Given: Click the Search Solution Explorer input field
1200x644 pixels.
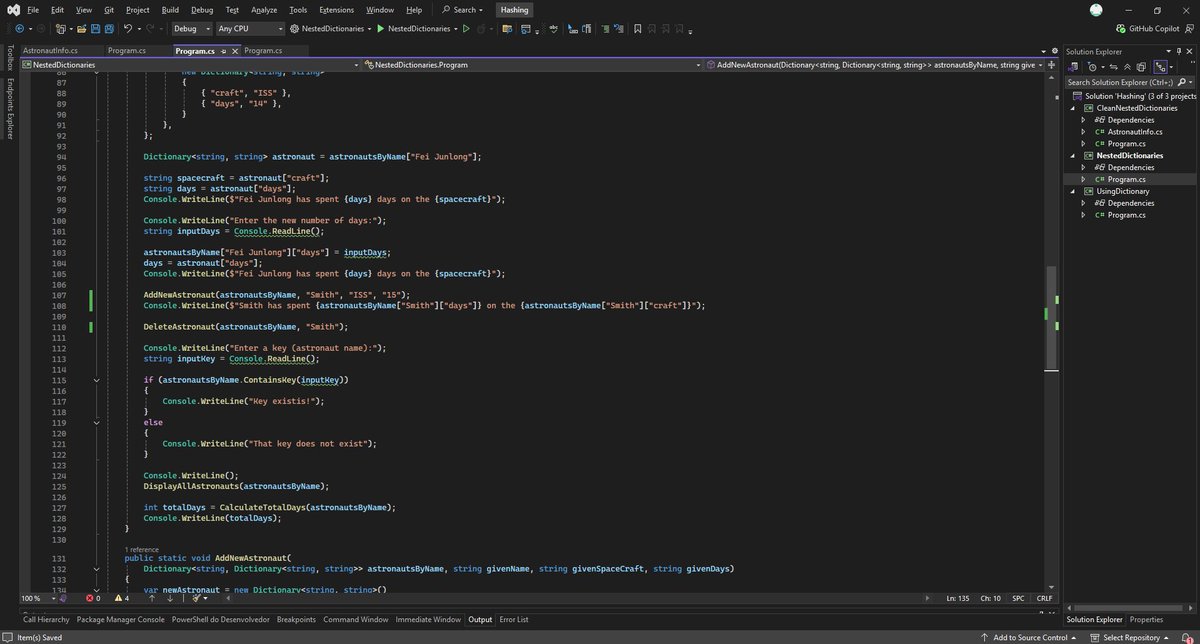Looking at the screenshot, I should click(1120, 82).
